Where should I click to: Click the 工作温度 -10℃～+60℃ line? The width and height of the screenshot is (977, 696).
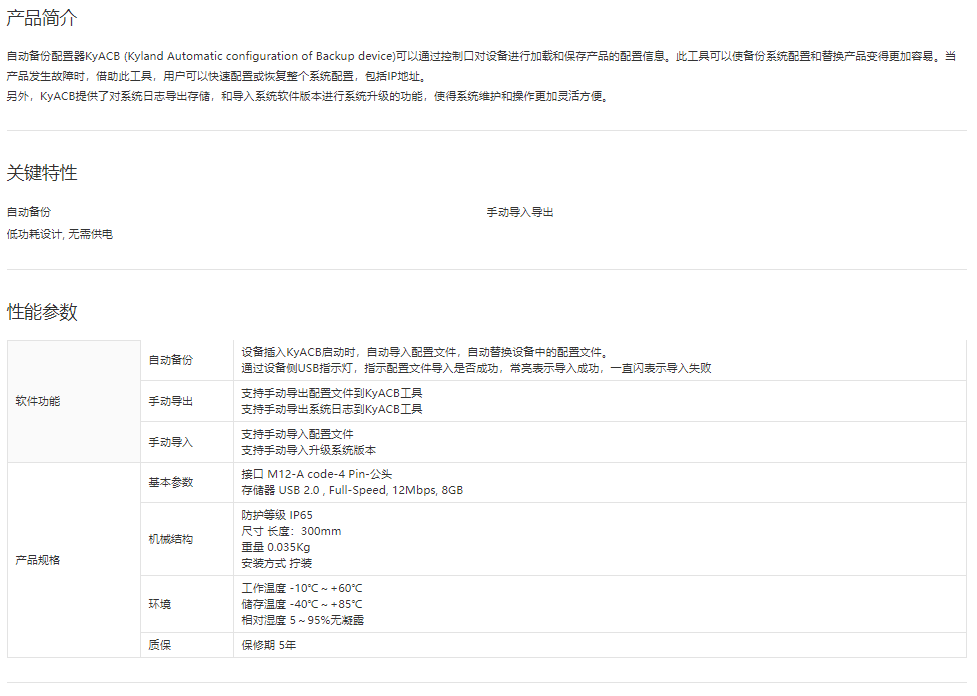click(x=302, y=588)
